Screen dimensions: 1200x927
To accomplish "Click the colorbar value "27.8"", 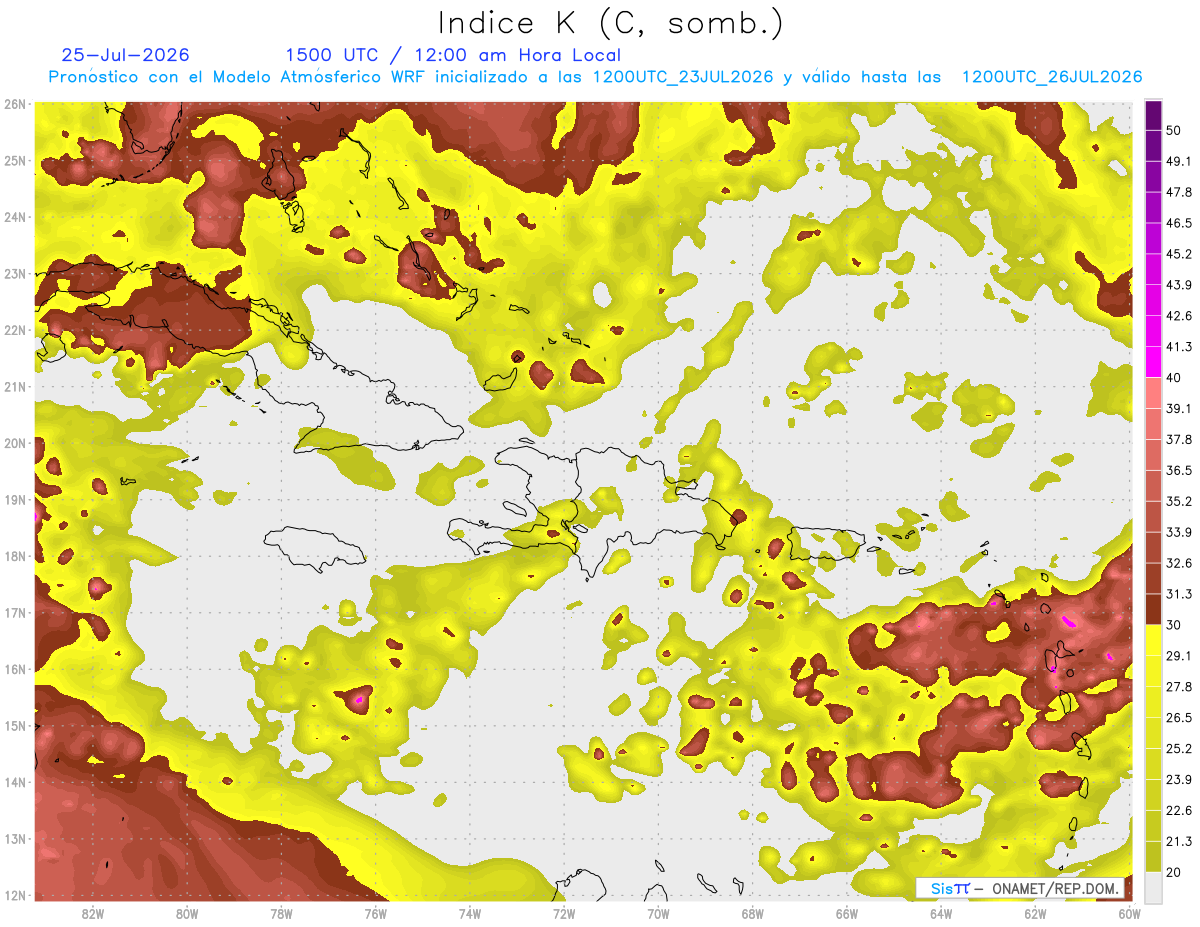I will coord(1178,687).
